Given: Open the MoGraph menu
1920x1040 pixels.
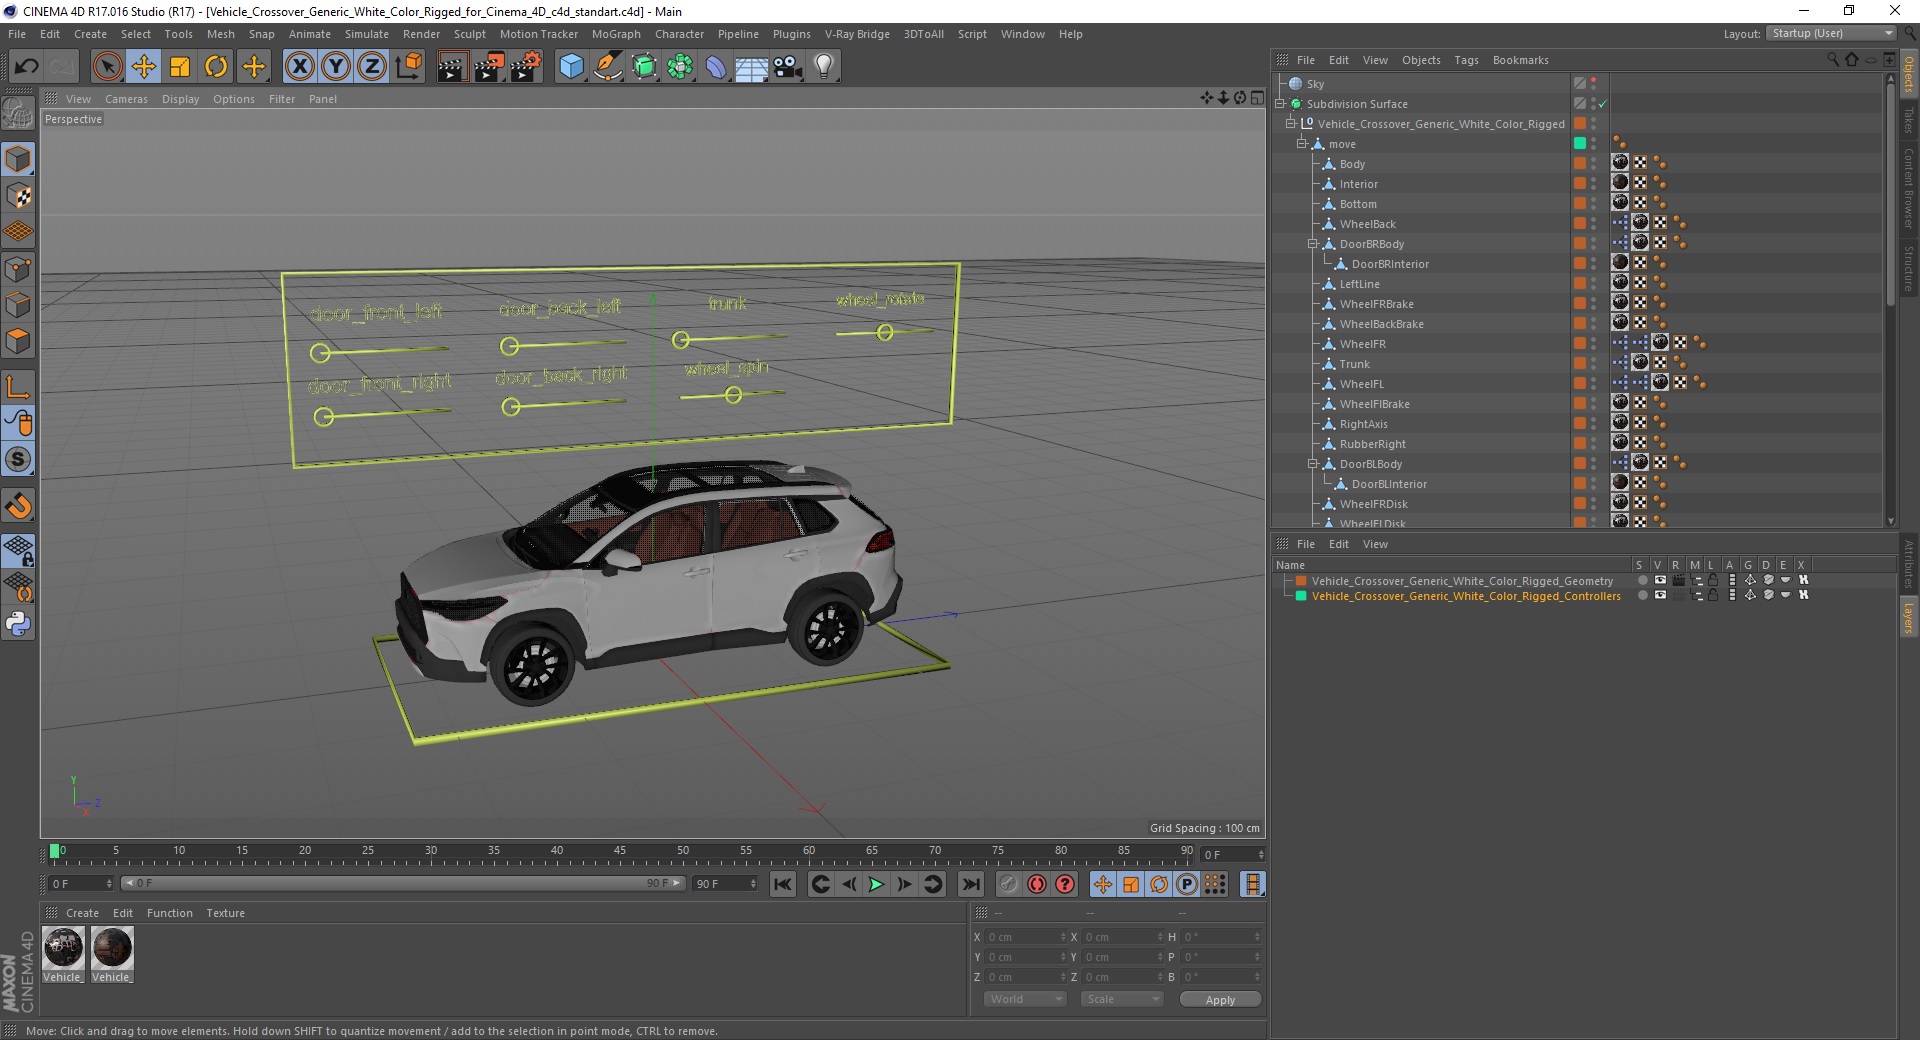Looking at the screenshot, I should click(616, 34).
